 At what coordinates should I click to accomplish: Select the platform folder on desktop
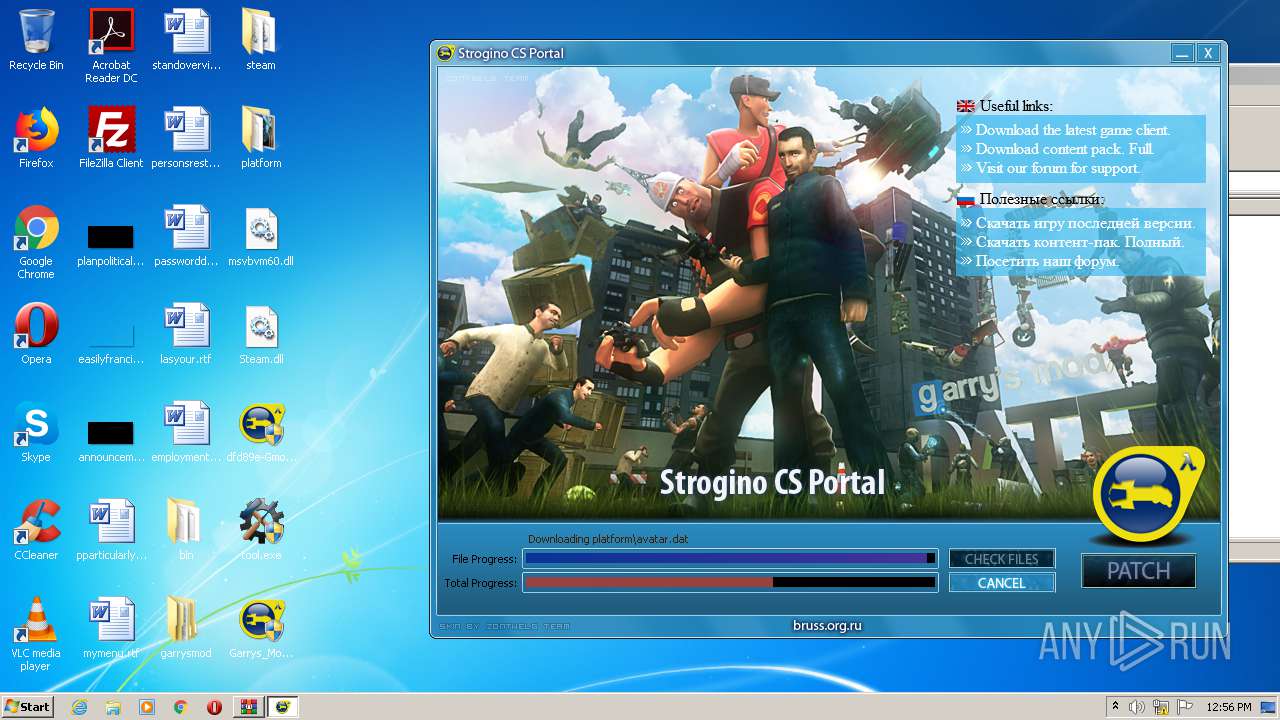coord(261,138)
